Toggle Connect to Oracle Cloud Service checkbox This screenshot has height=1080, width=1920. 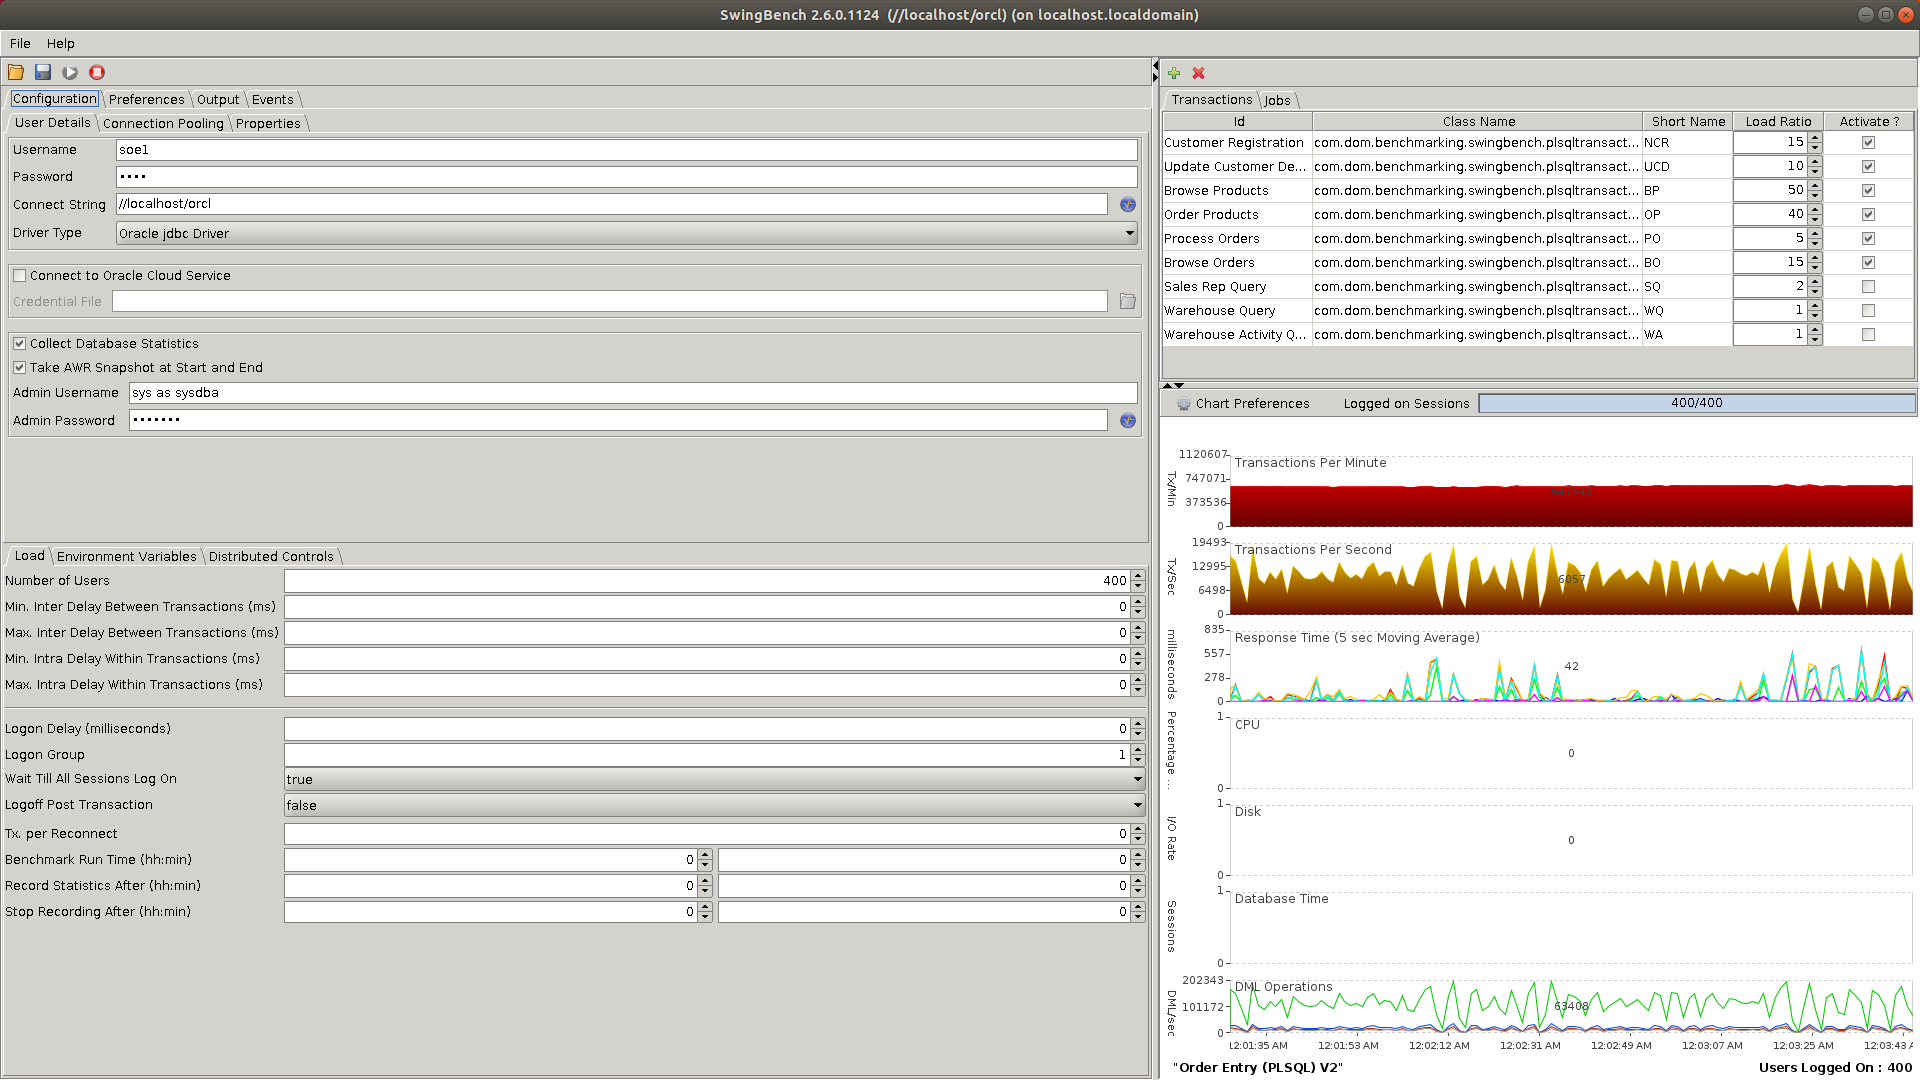click(19, 276)
